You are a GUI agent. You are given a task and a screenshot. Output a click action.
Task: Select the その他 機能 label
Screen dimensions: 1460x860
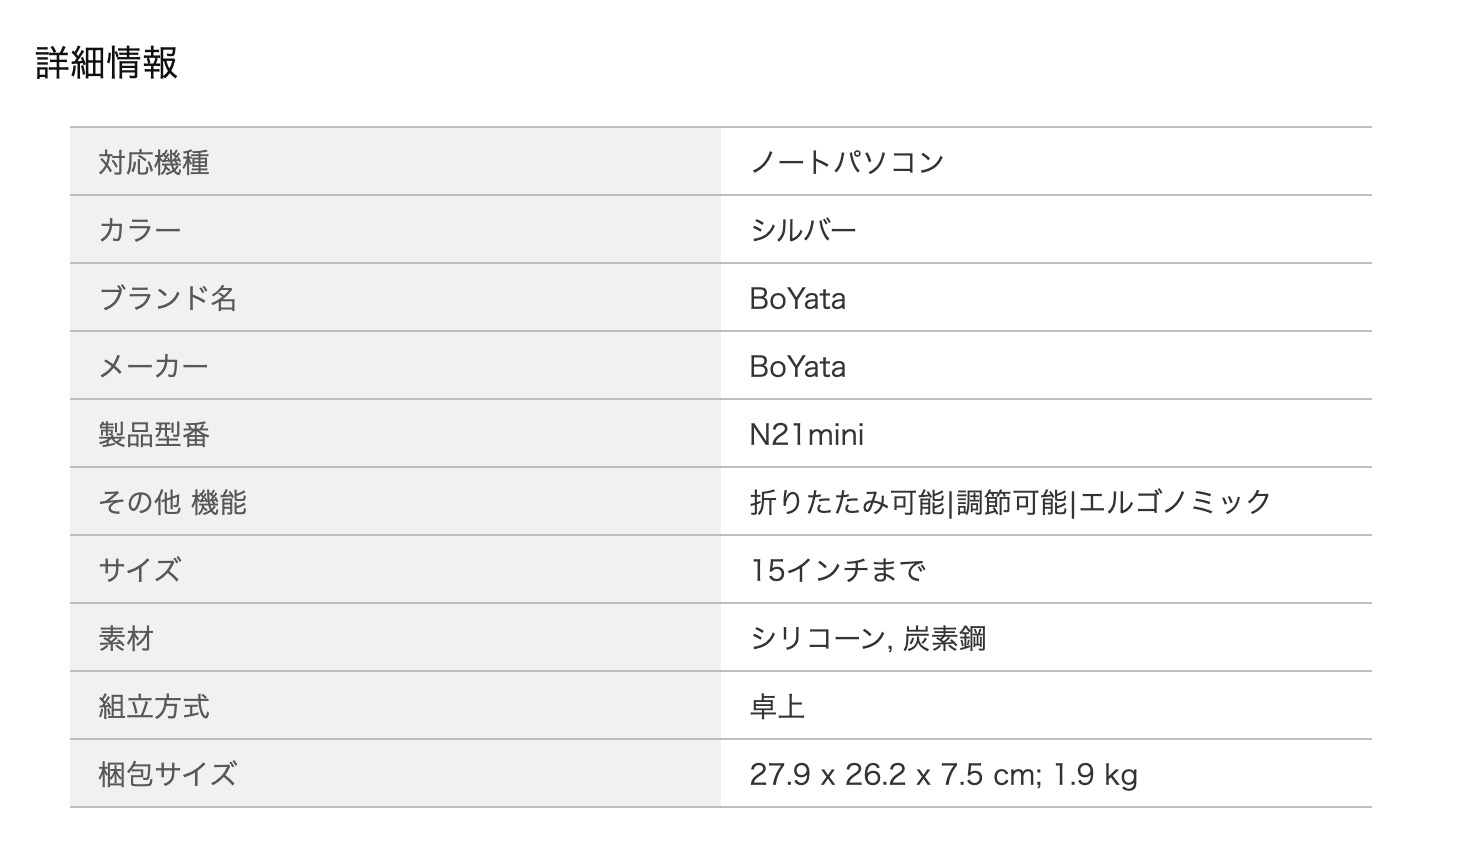172,502
